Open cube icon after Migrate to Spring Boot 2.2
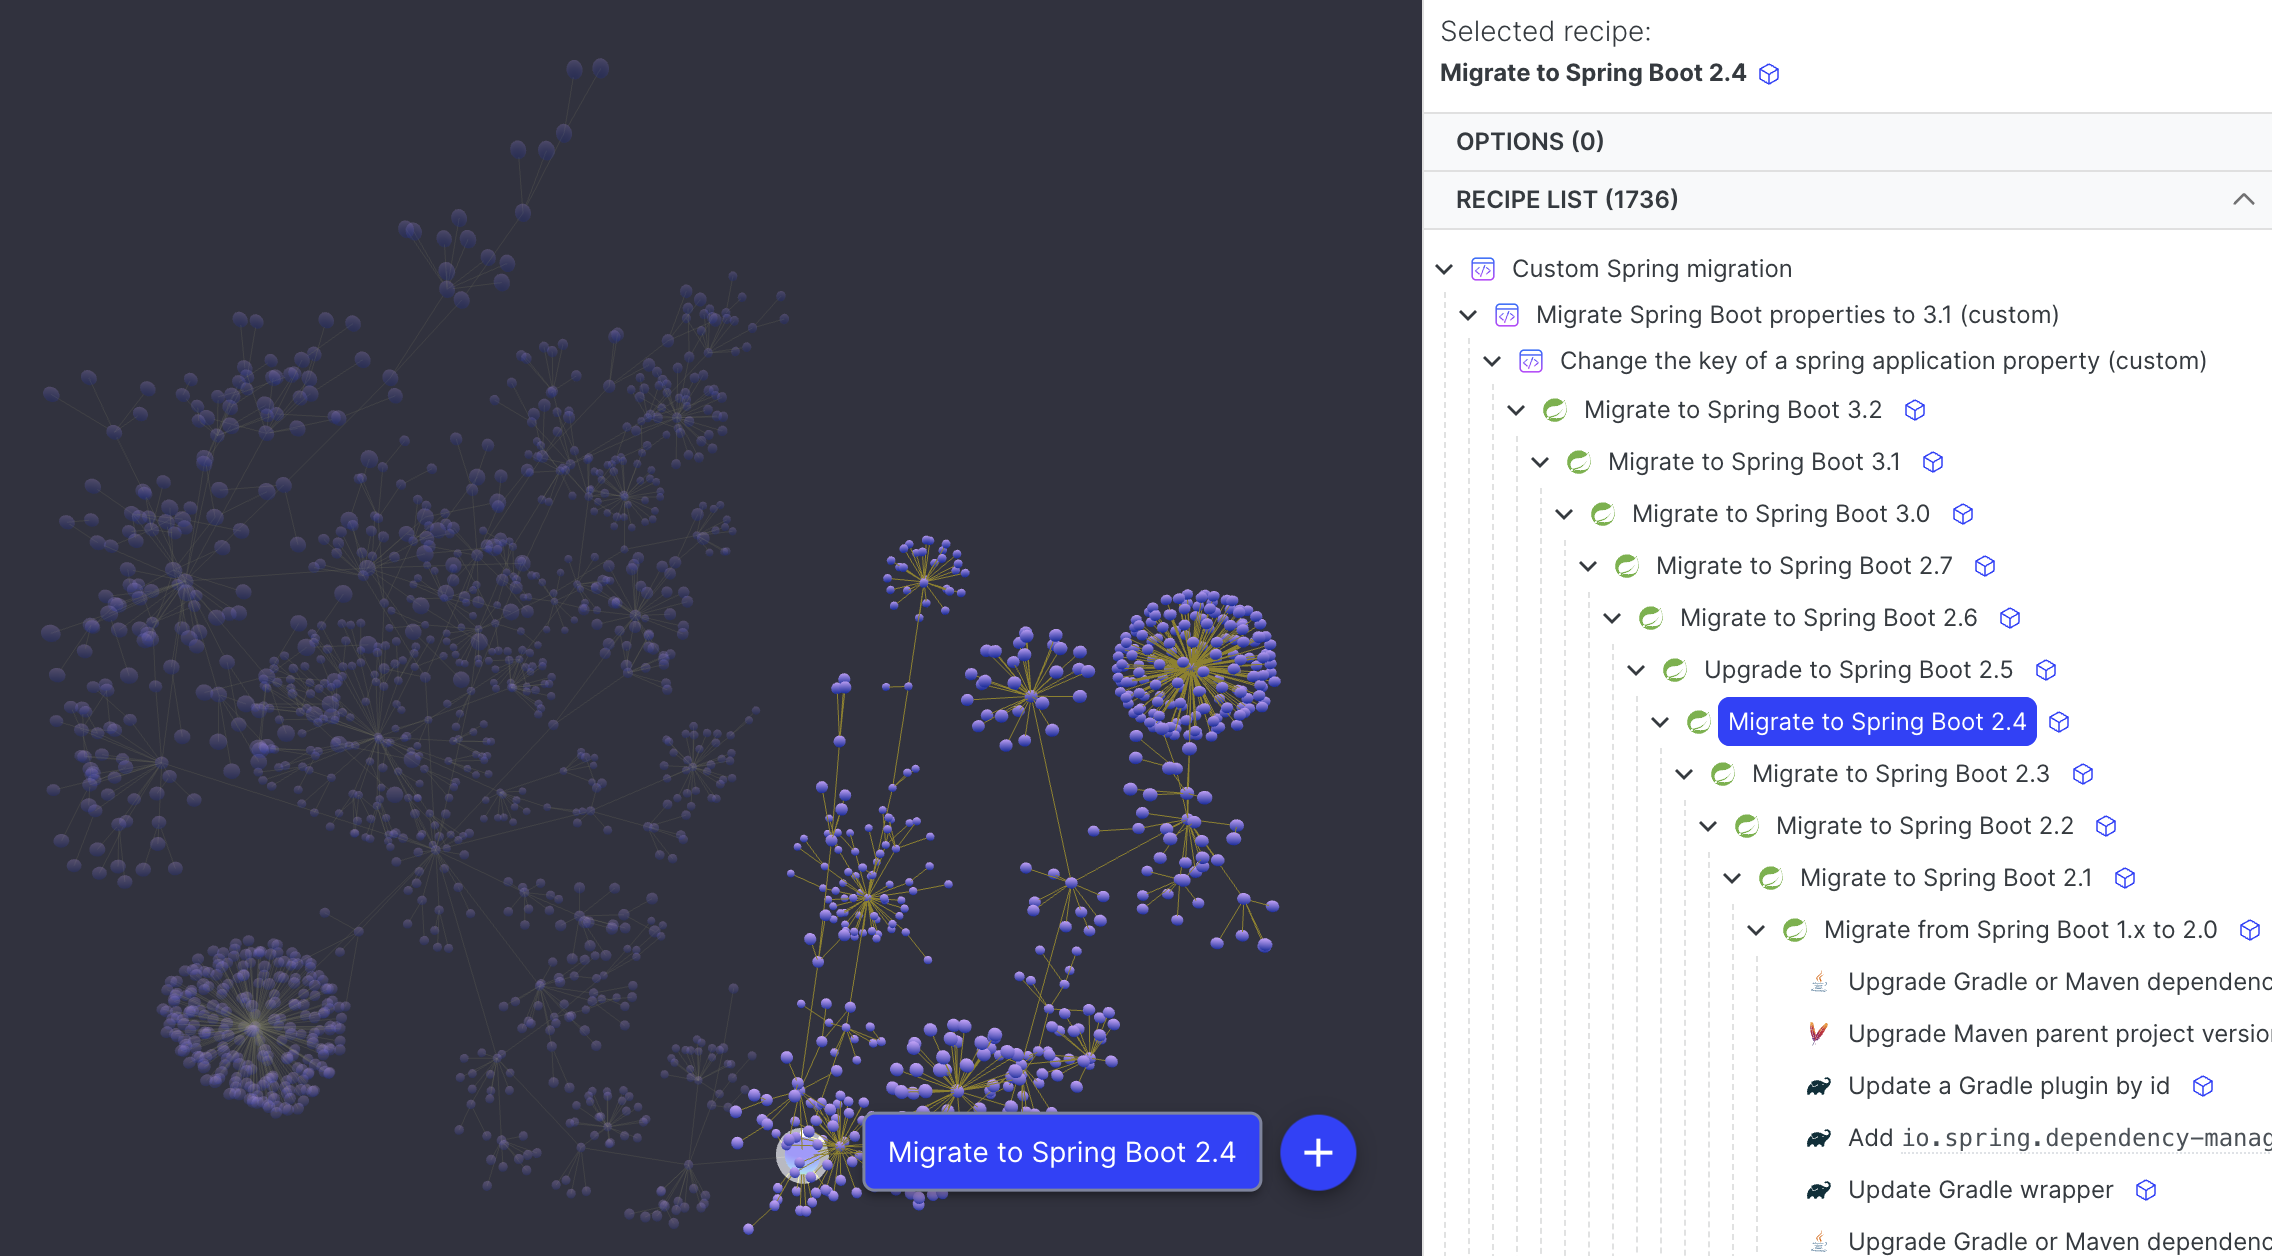 coord(2106,826)
